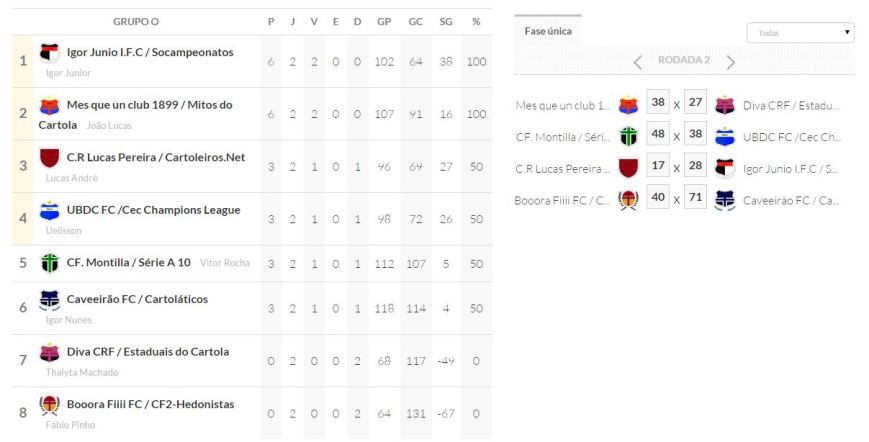Screen dimensions: 869x442
Task: Click C.R Lucas Pereira maroon shield in standings
Action: pos(49,157)
